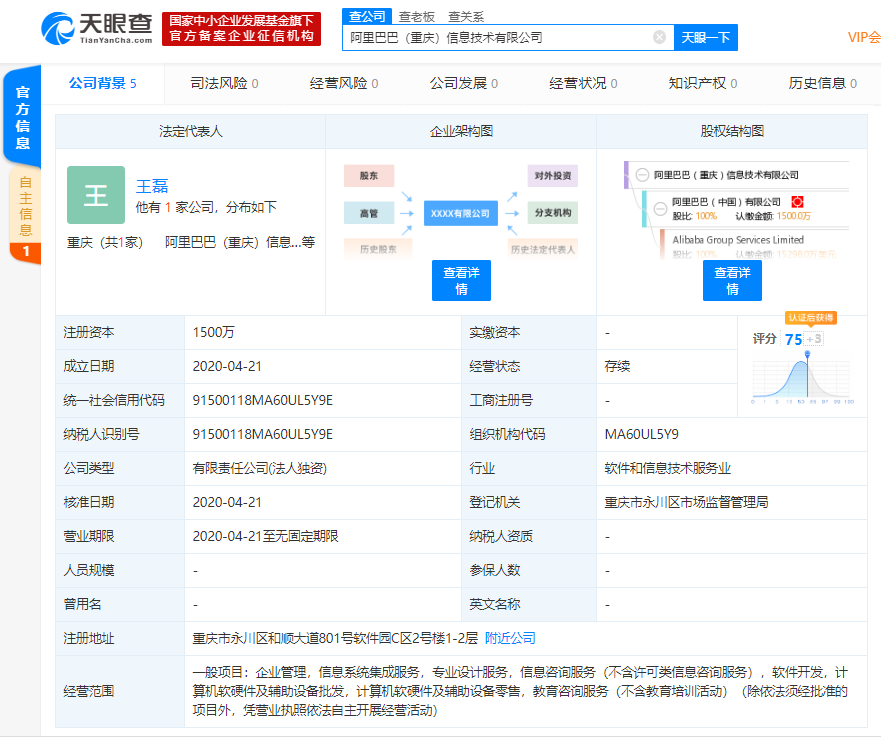The width and height of the screenshot is (881, 737).
Task: Open the 司法风险 tab
Action: pos(224,83)
